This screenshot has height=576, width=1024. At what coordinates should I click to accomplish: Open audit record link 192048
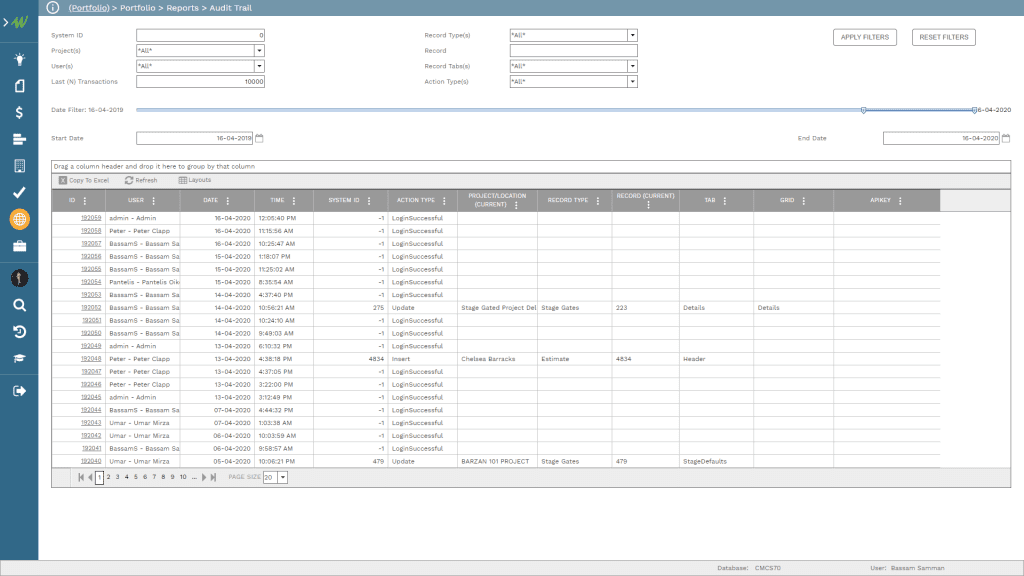(91, 359)
